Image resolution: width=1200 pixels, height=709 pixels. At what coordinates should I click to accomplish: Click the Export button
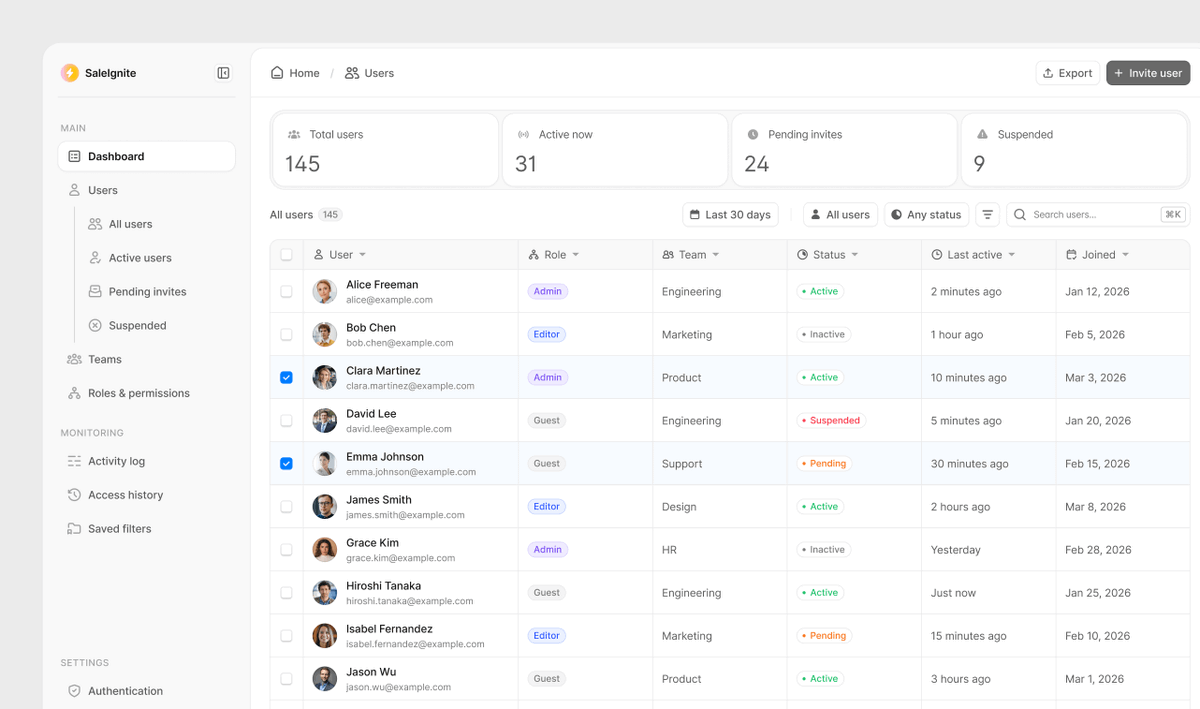point(1067,73)
